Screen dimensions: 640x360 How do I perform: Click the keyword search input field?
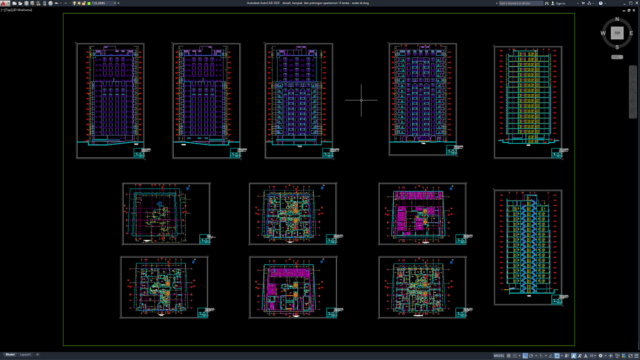521,3
